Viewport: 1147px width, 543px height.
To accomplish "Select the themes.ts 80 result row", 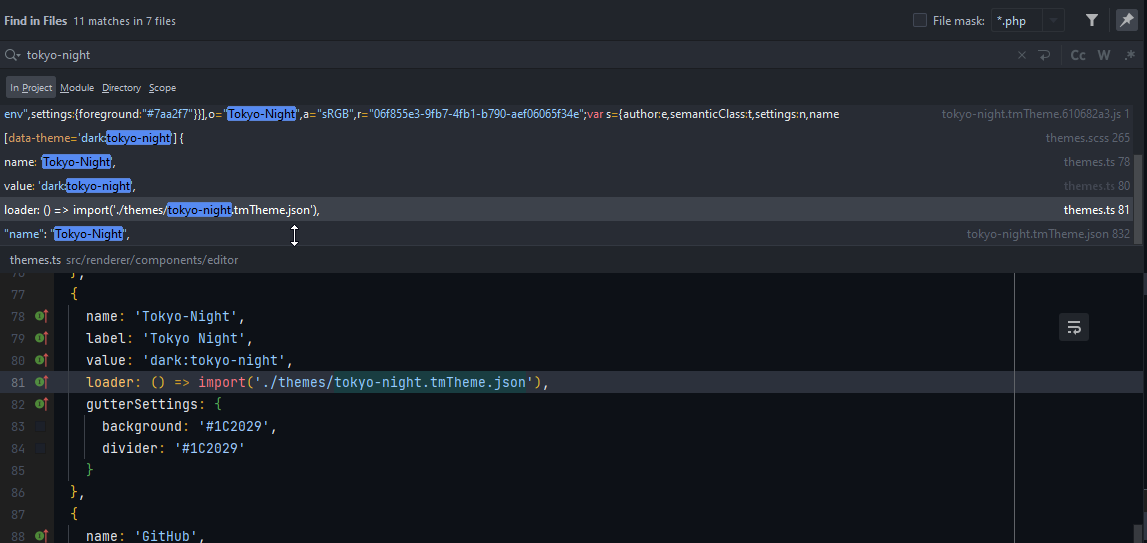I will [567, 186].
